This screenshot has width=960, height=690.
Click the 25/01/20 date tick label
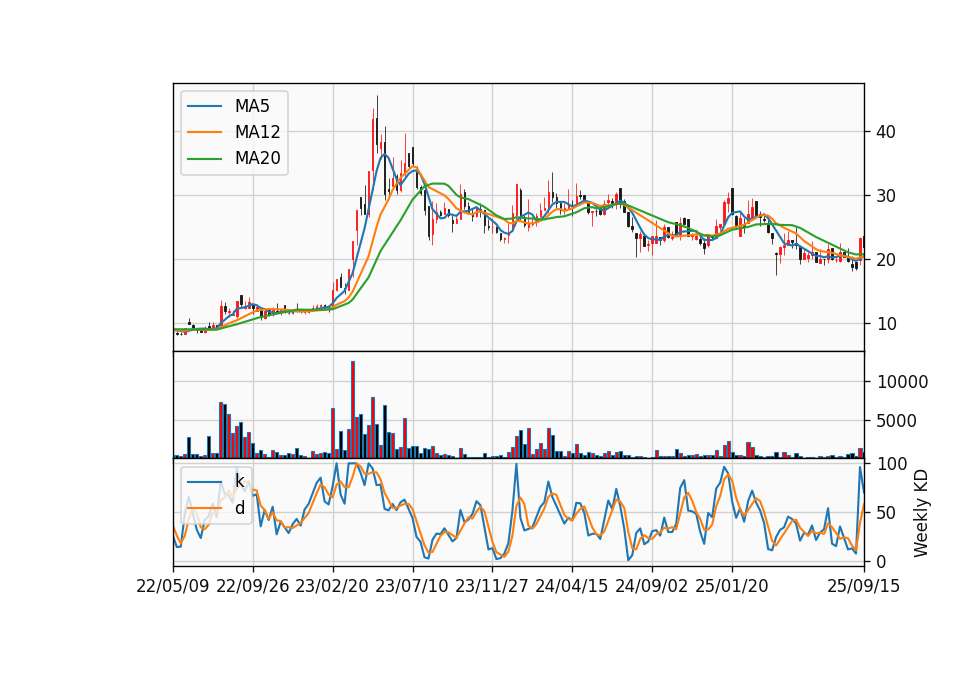coord(732,586)
